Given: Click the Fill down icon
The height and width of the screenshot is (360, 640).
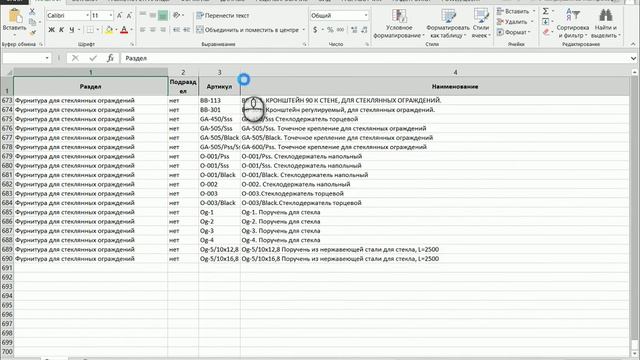Looking at the screenshot, I should [546, 22].
